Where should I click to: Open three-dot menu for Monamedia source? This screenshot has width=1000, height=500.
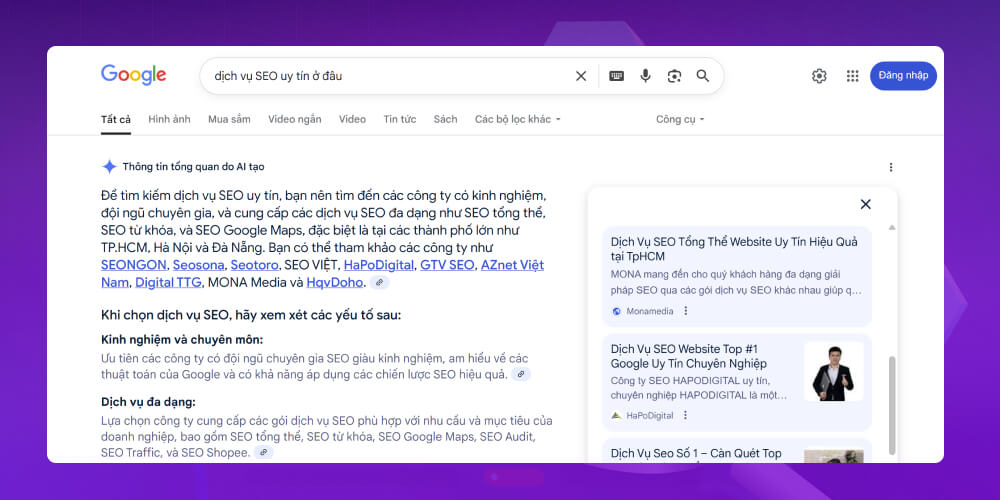click(686, 311)
